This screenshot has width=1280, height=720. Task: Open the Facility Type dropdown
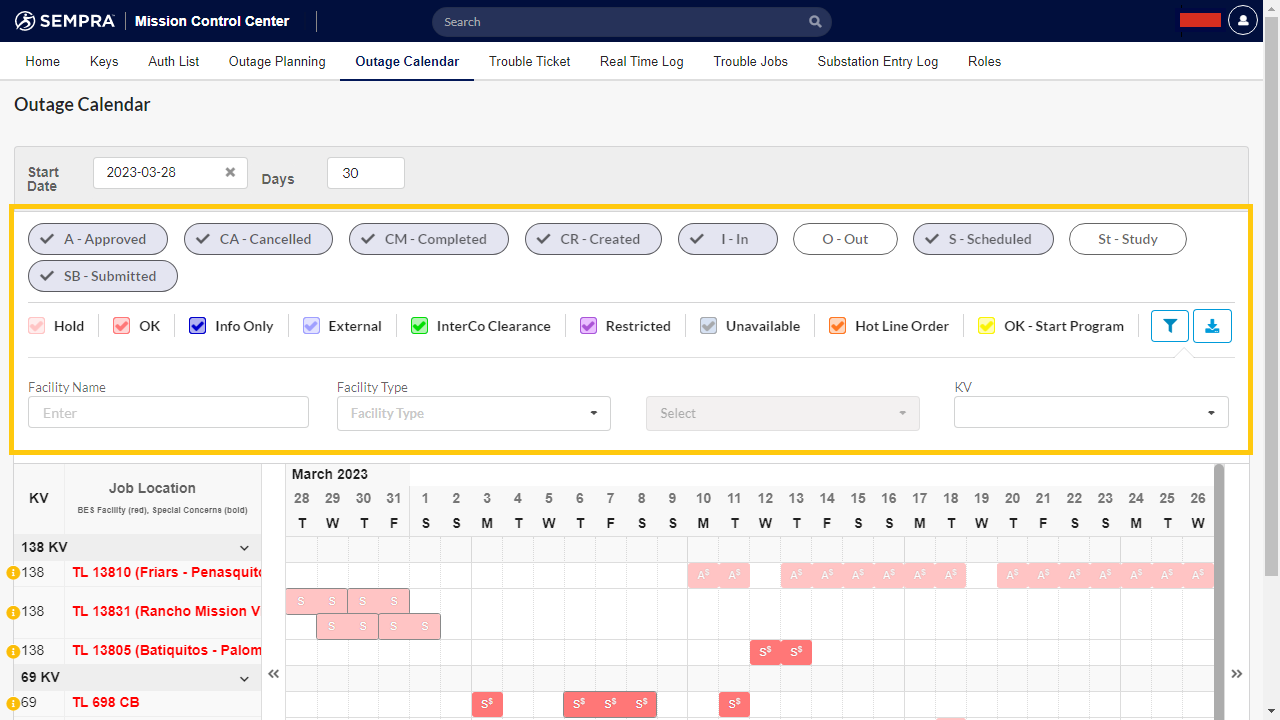[473, 412]
